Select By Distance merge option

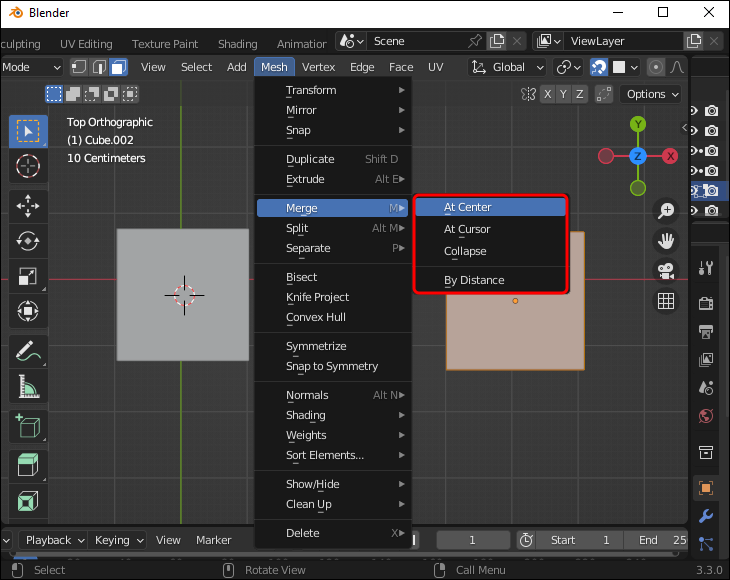point(474,280)
